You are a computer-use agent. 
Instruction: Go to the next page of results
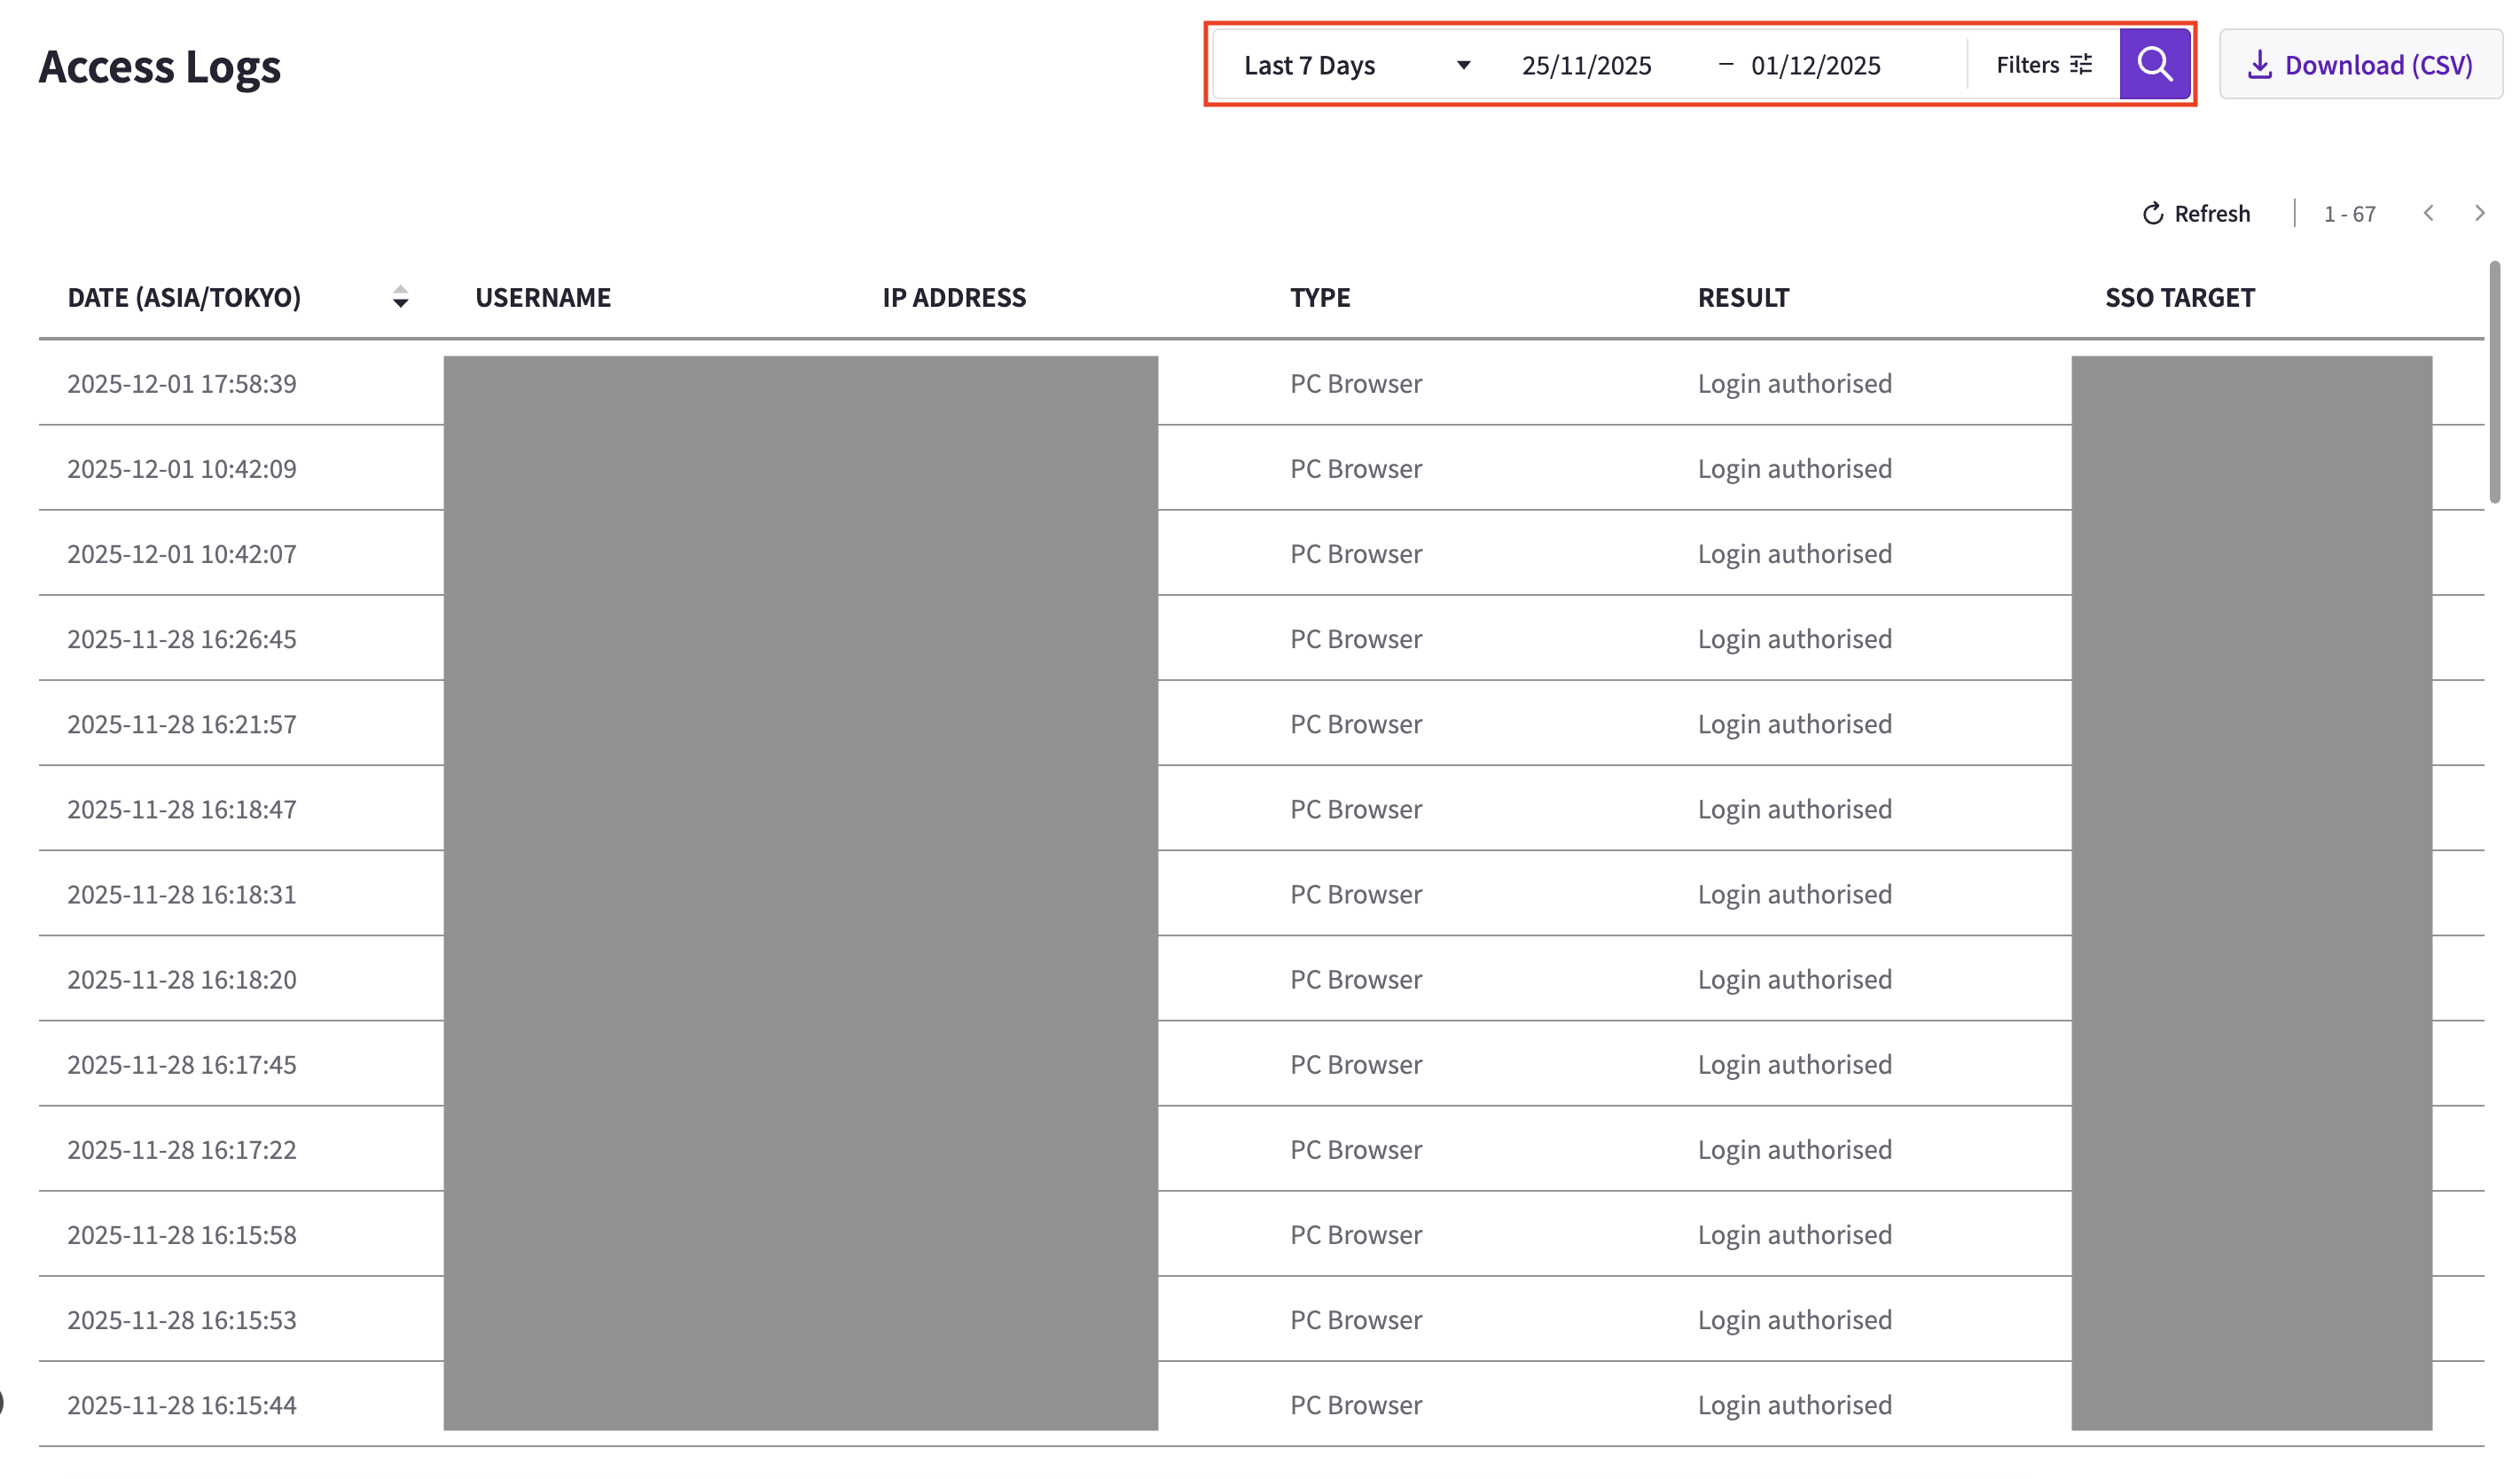(2479, 213)
